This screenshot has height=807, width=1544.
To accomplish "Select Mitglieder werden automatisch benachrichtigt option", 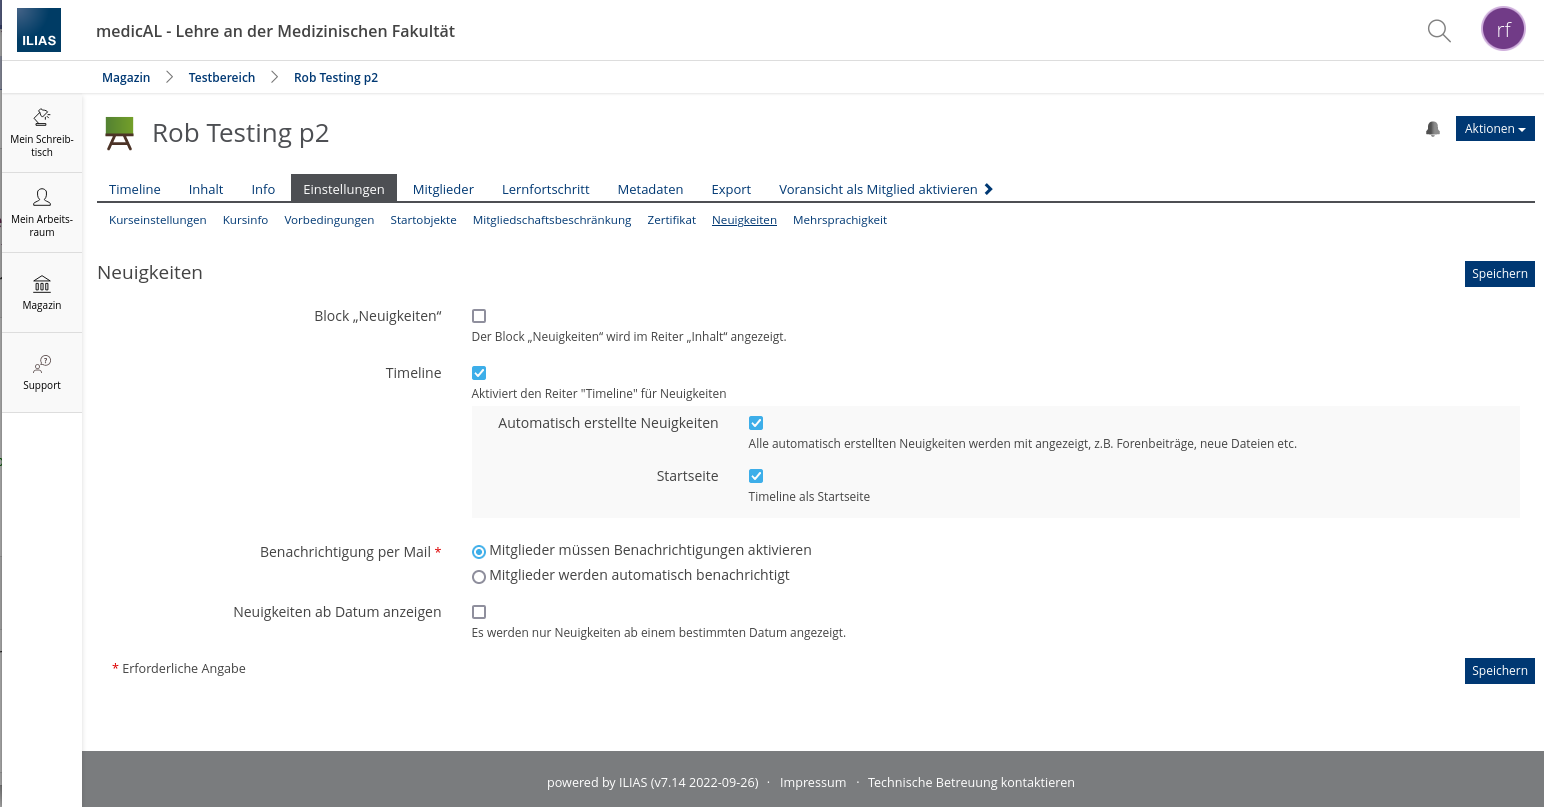I will click(479, 576).
